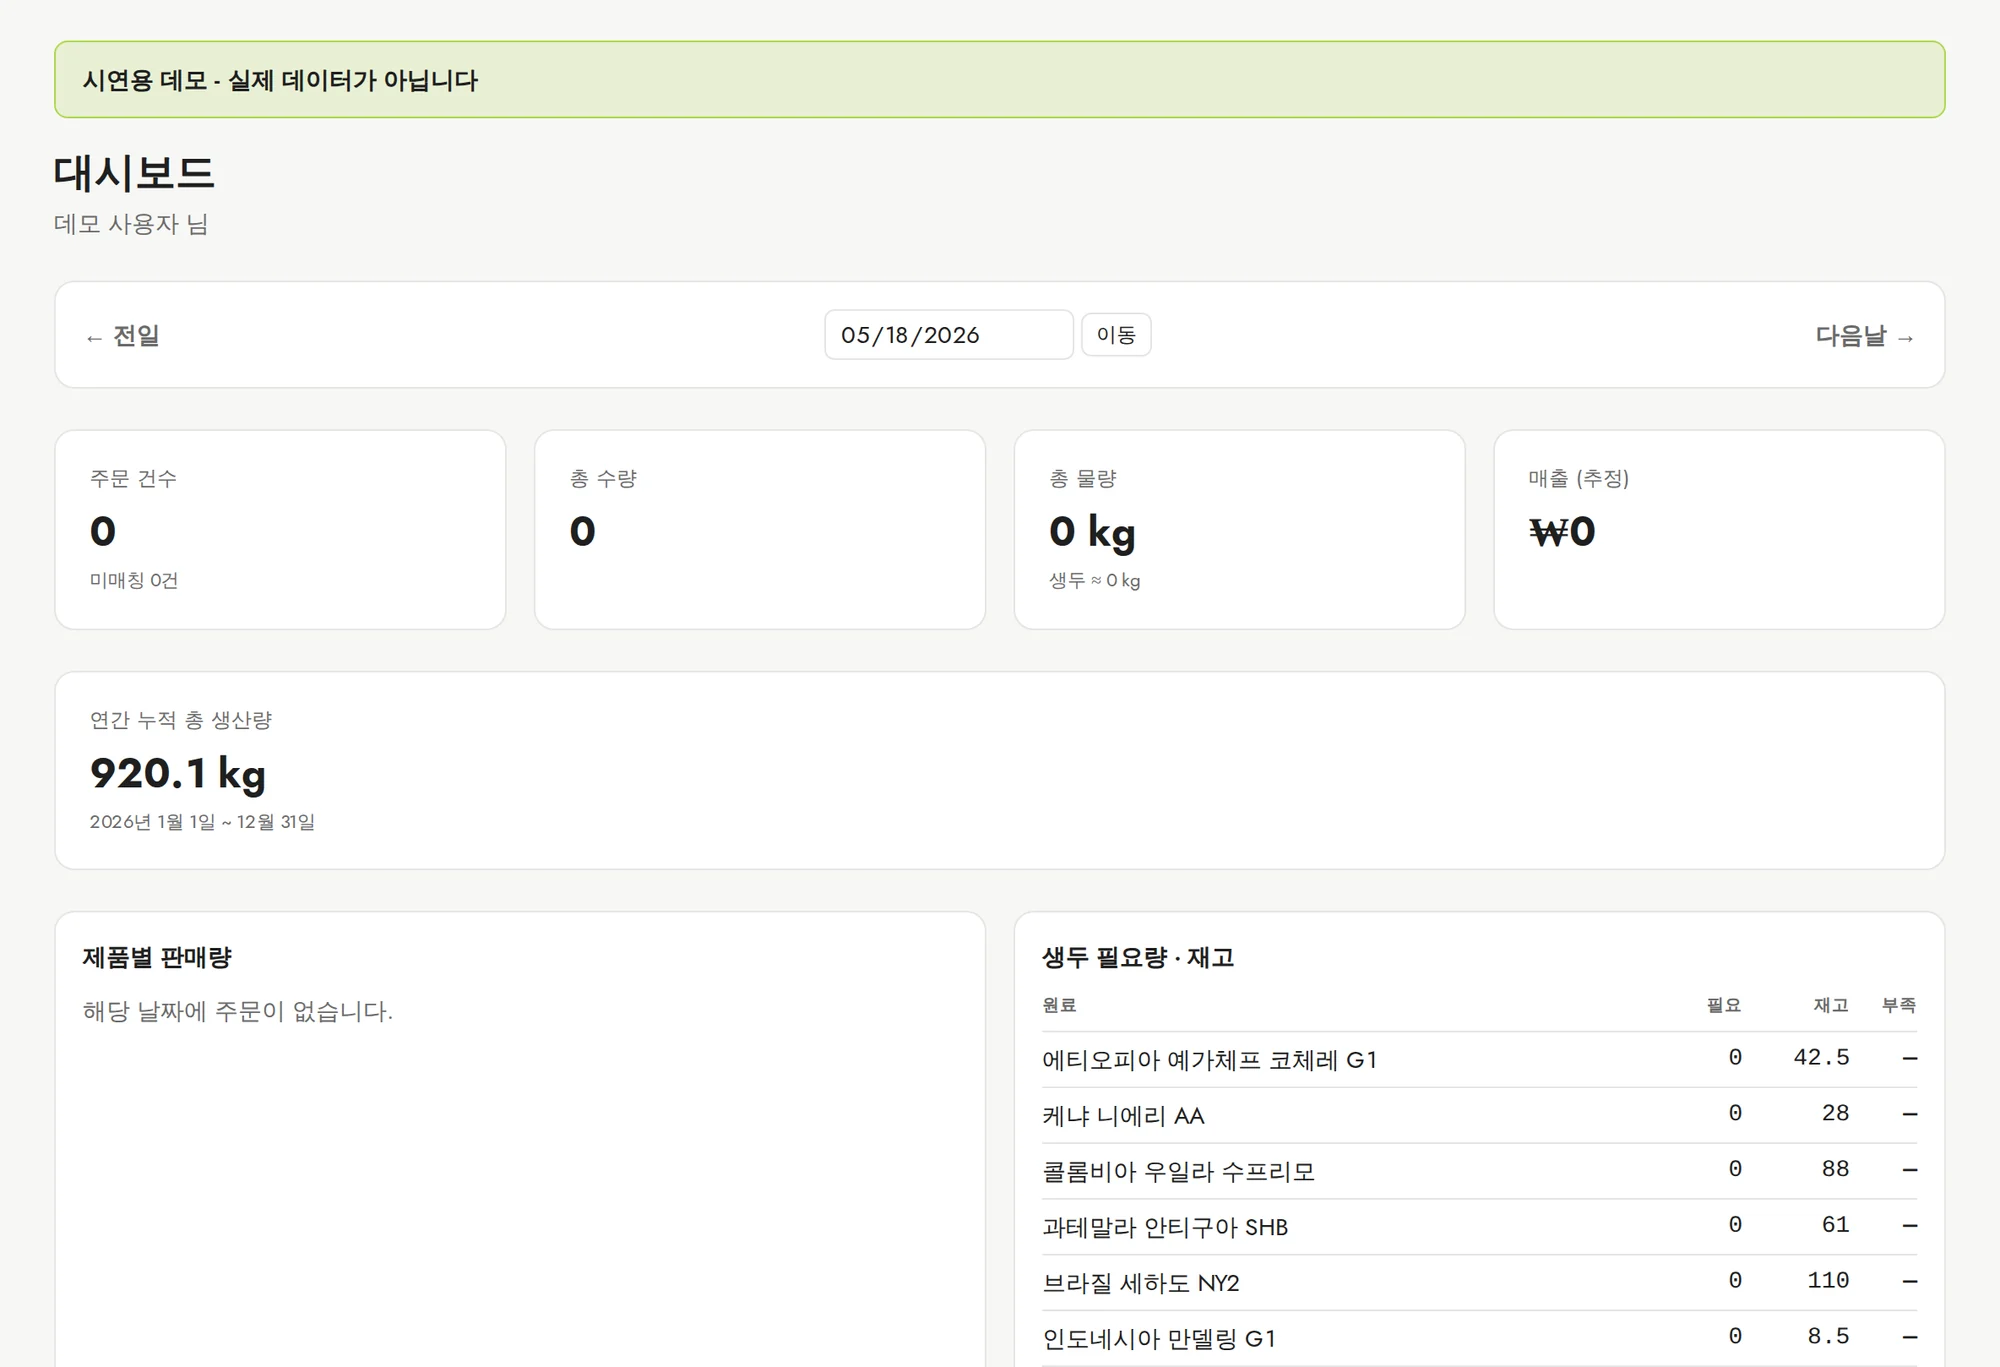2000x1367 pixels.
Task: Click stock value 8.5
Action: pyautogui.click(x=1828, y=1337)
